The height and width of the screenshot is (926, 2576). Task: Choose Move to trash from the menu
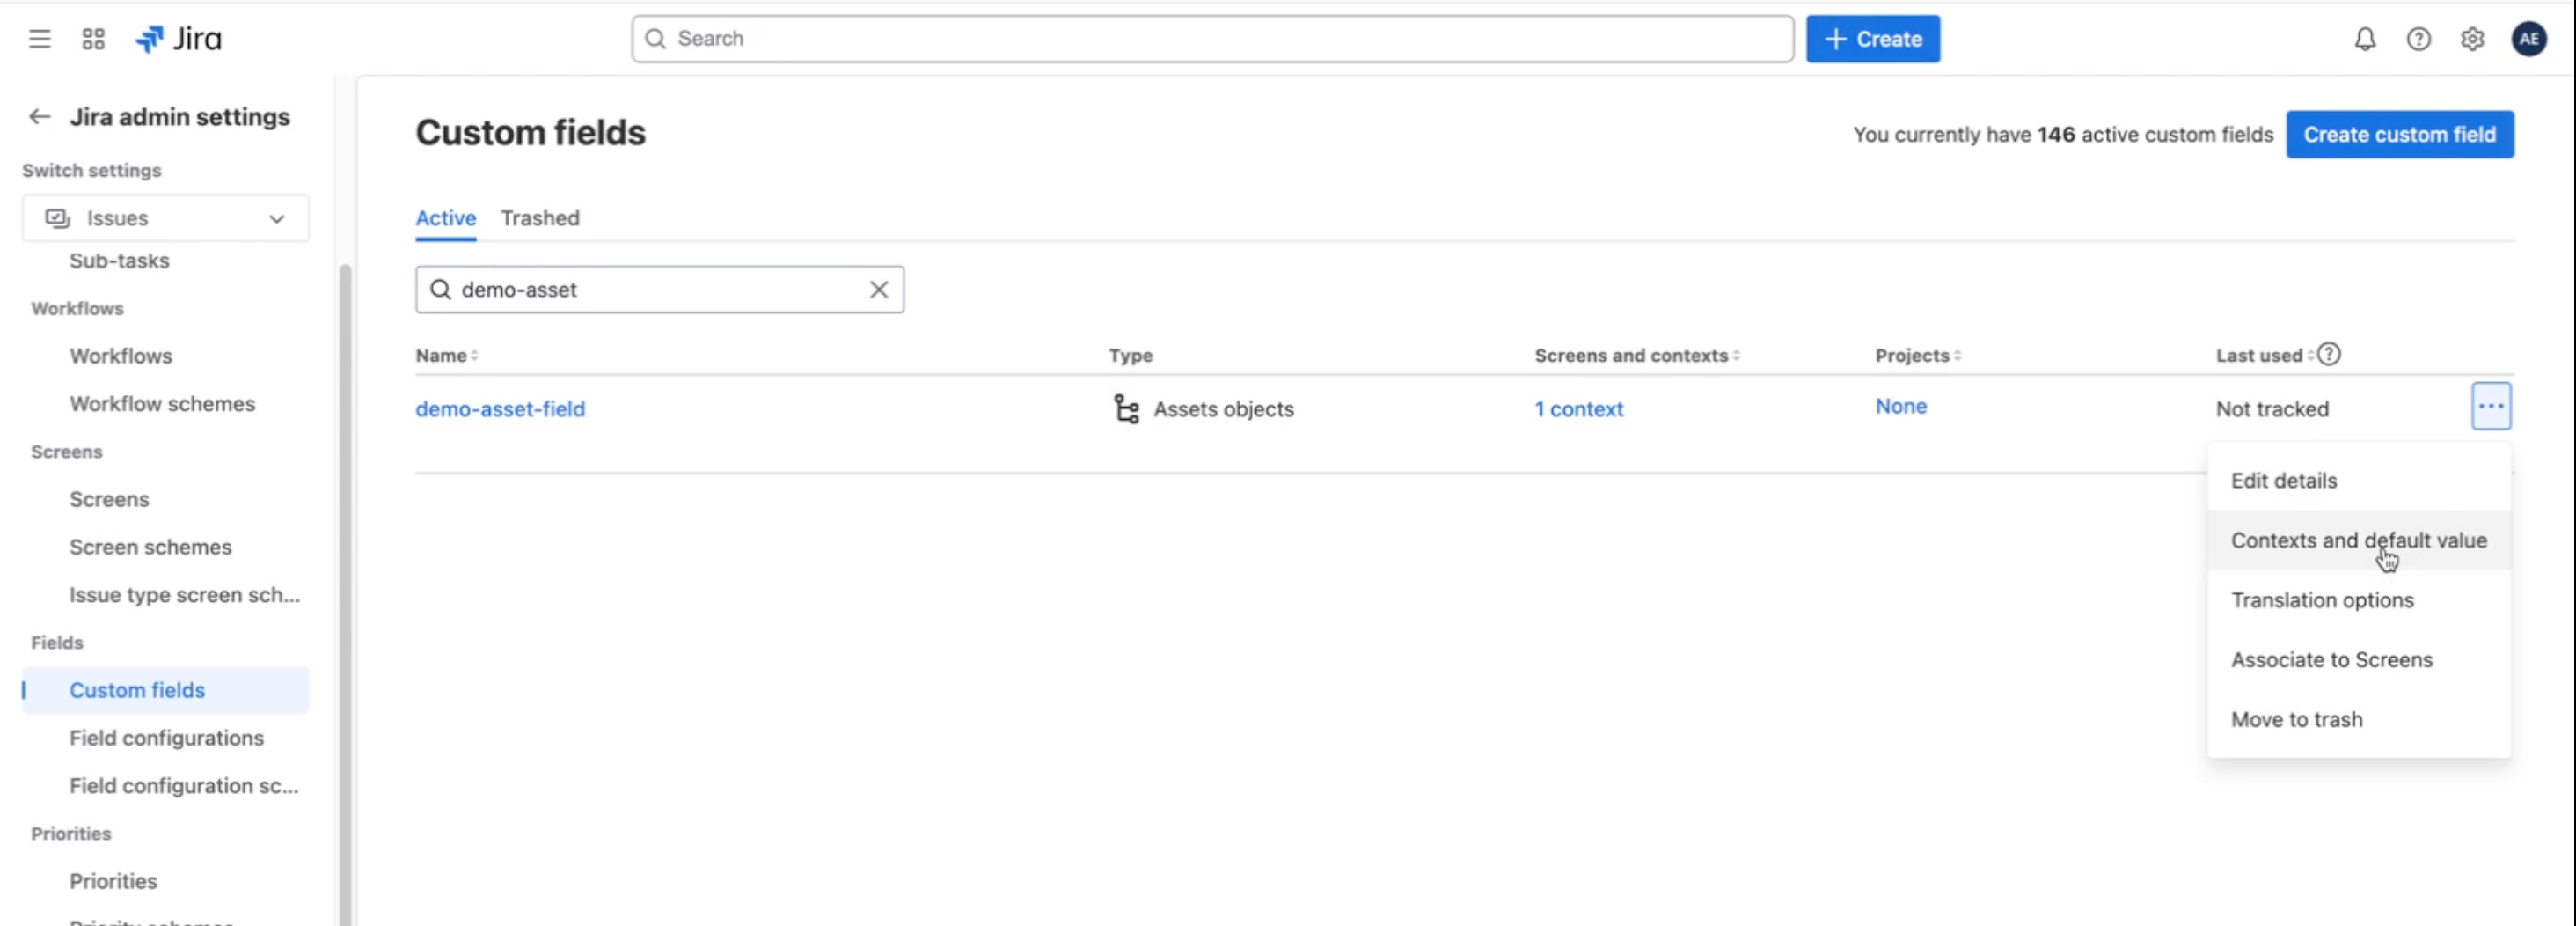point(2296,718)
